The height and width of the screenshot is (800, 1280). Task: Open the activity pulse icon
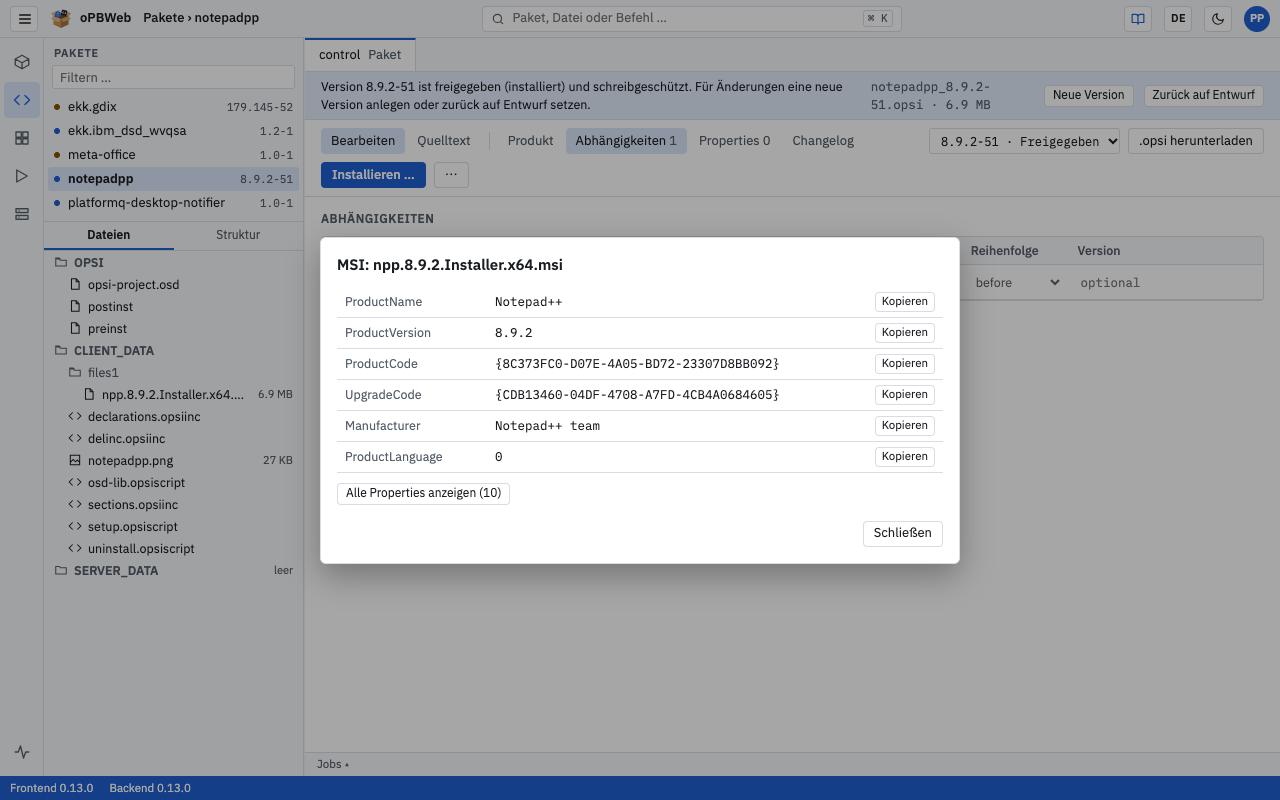pos(22,752)
